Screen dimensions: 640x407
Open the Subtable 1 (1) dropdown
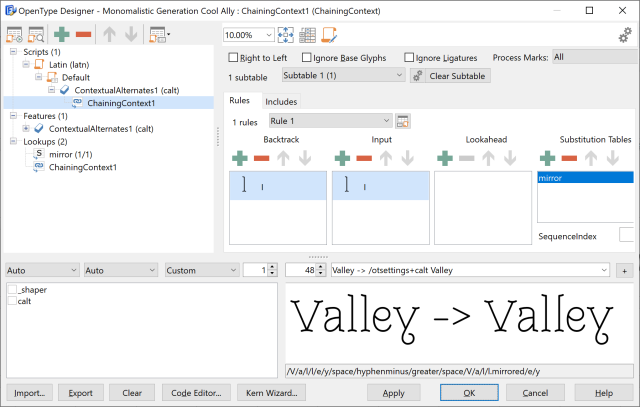click(342, 76)
